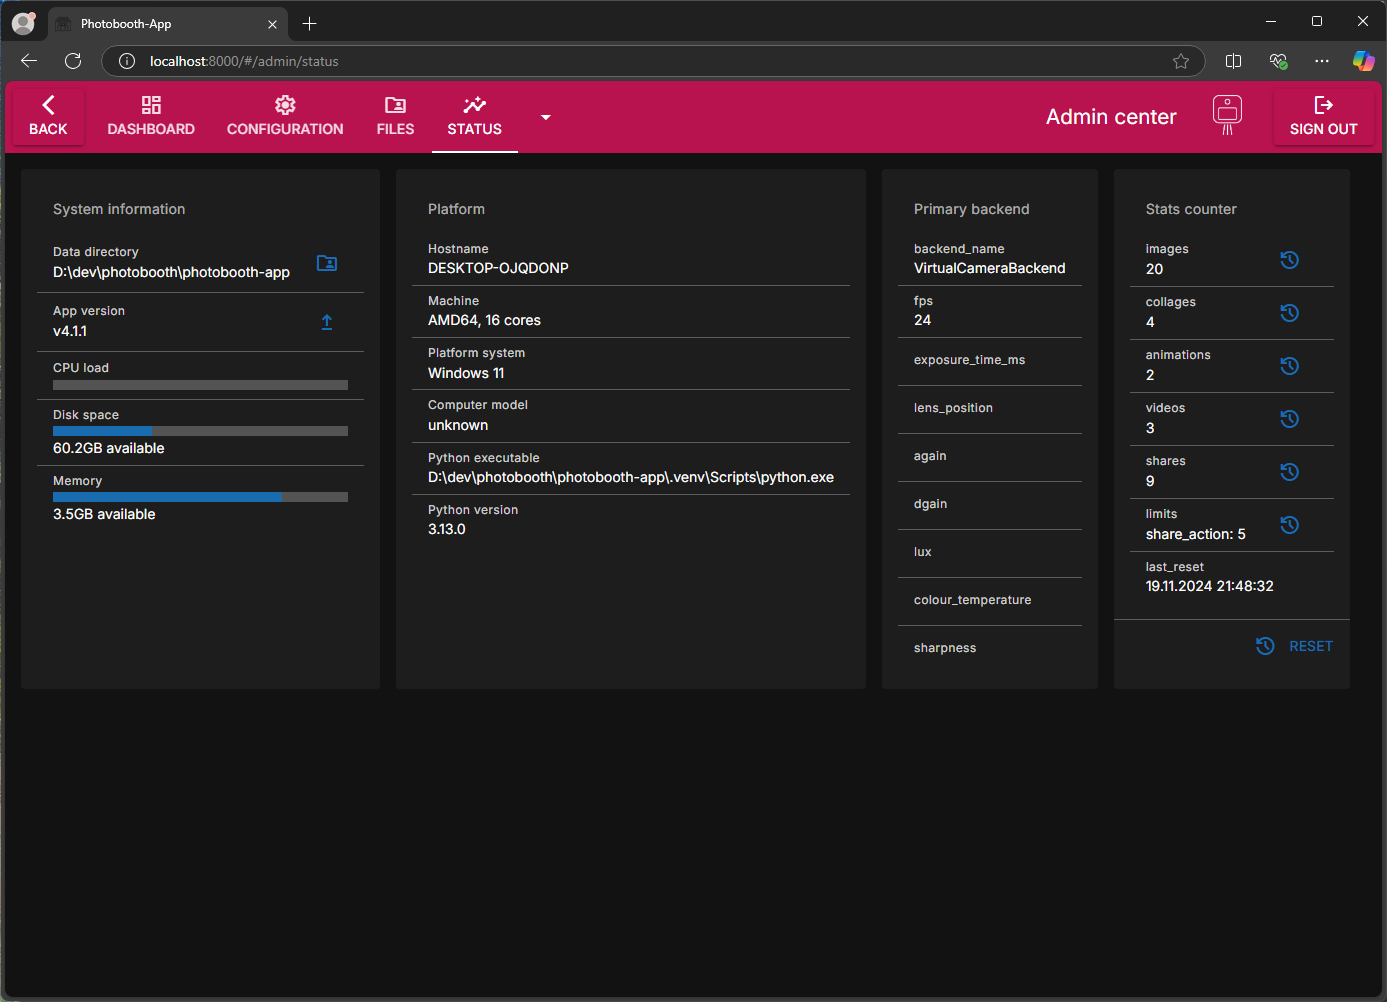Click the colour_temperature row
Viewport: 1387px width, 1002px height.
(x=990, y=601)
